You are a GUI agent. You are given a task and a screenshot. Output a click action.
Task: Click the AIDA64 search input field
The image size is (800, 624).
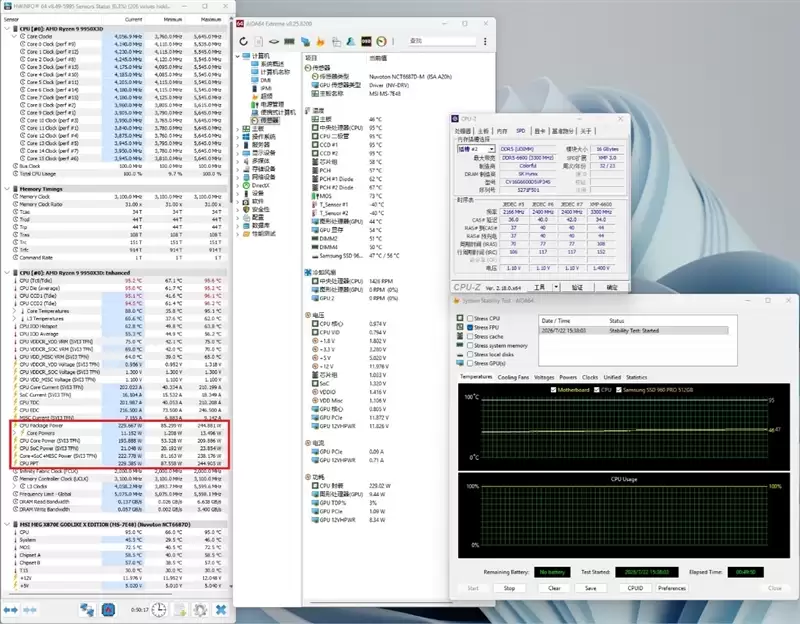pos(442,41)
